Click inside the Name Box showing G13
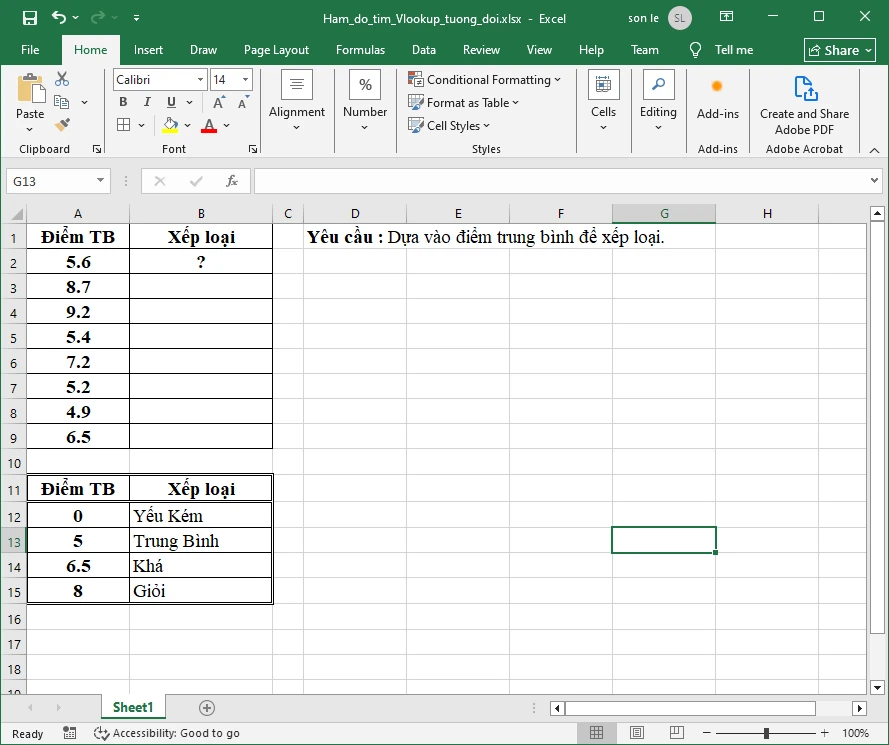Image resolution: width=889 pixels, height=745 pixels. 50,182
